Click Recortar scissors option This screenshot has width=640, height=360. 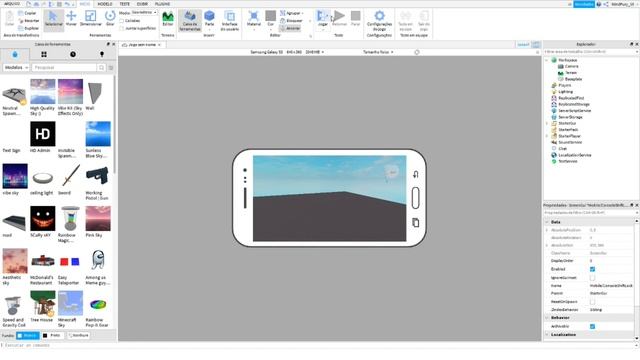click(x=29, y=20)
